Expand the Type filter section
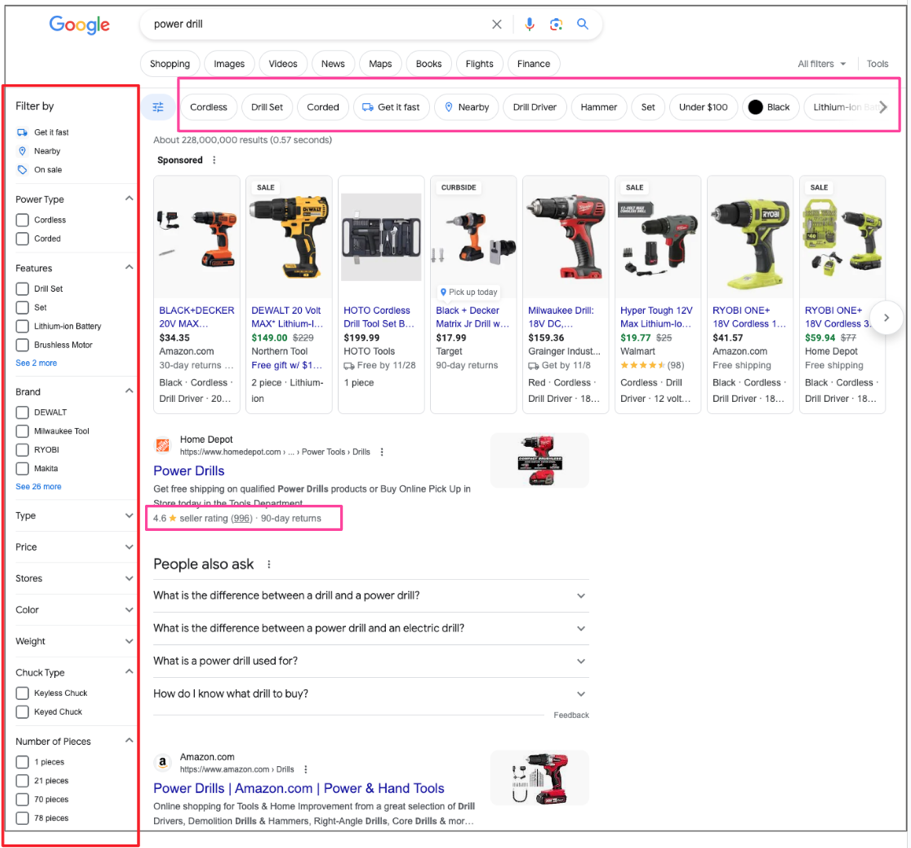Viewport: 911px width, 848px height. click(129, 515)
